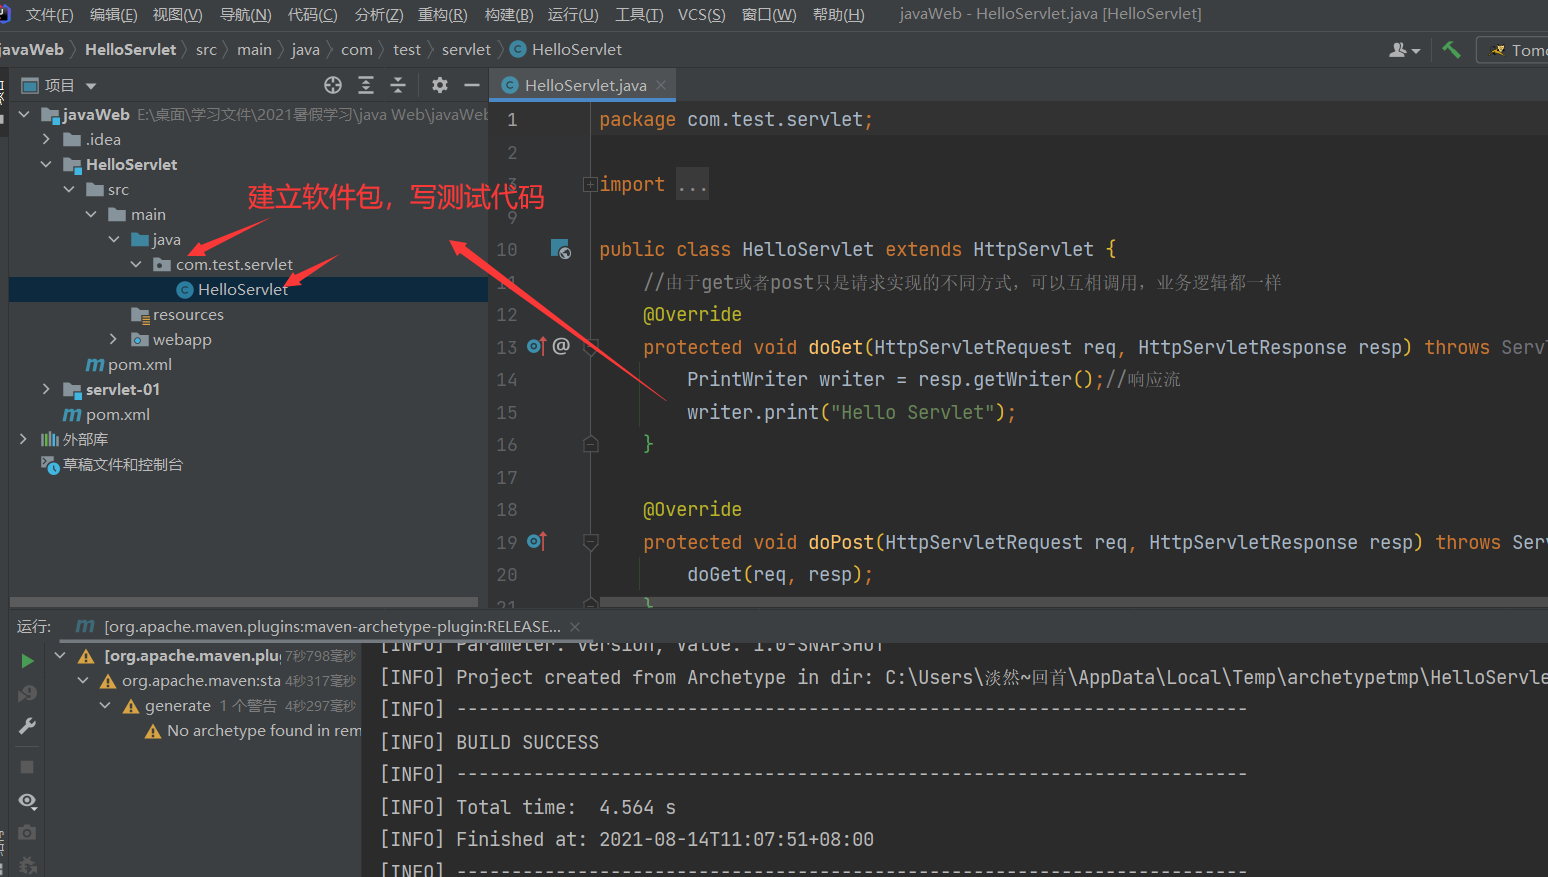Expand the webapp folder
The height and width of the screenshot is (877, 1548).
click(x=114, y=340)
